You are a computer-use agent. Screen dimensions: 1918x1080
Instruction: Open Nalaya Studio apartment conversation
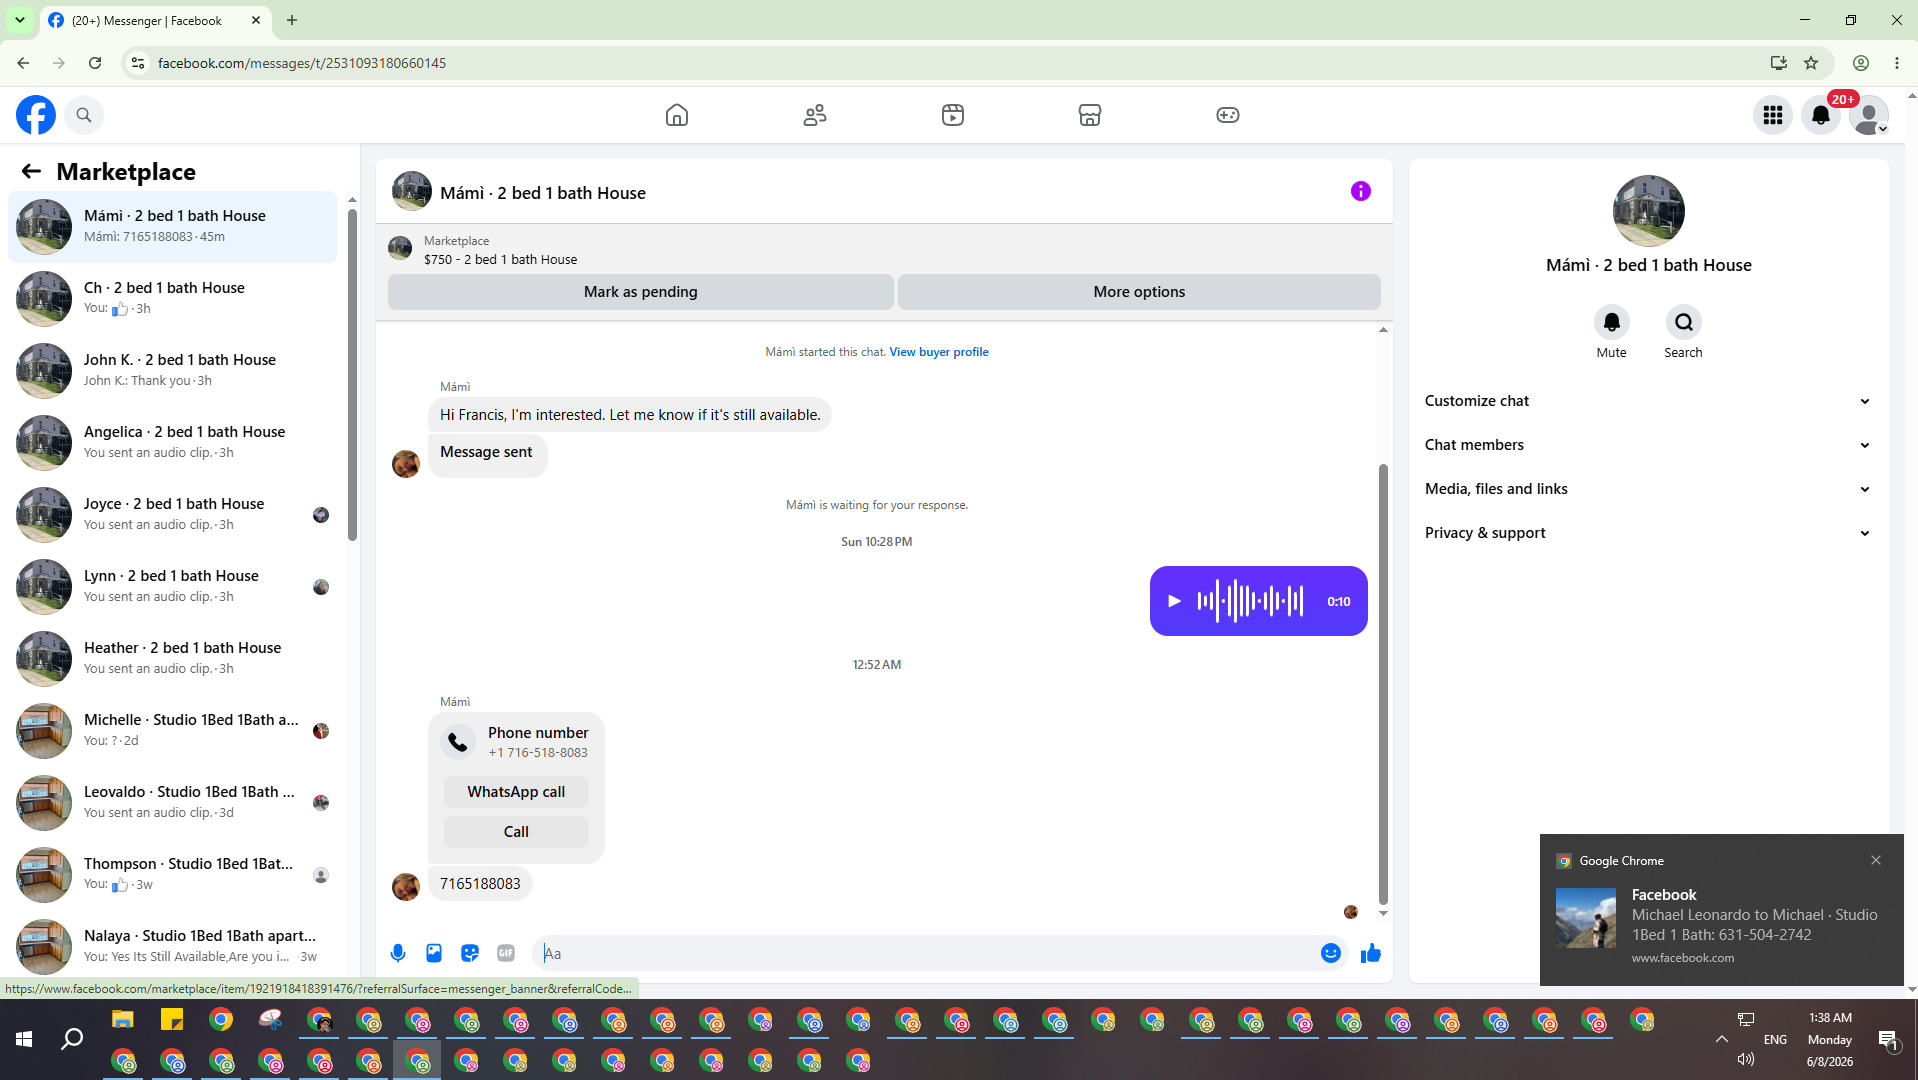pyautogui.click(x=173, y=946)
